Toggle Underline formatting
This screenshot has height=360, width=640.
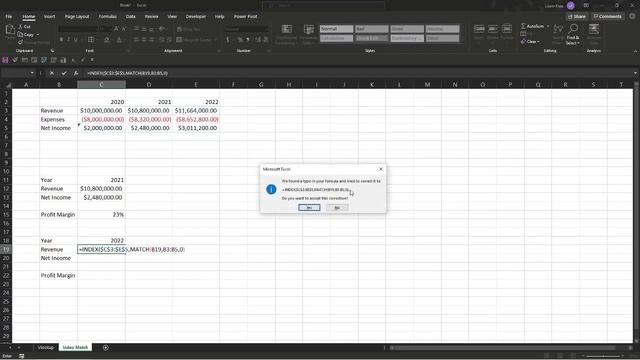coord(76,40)
